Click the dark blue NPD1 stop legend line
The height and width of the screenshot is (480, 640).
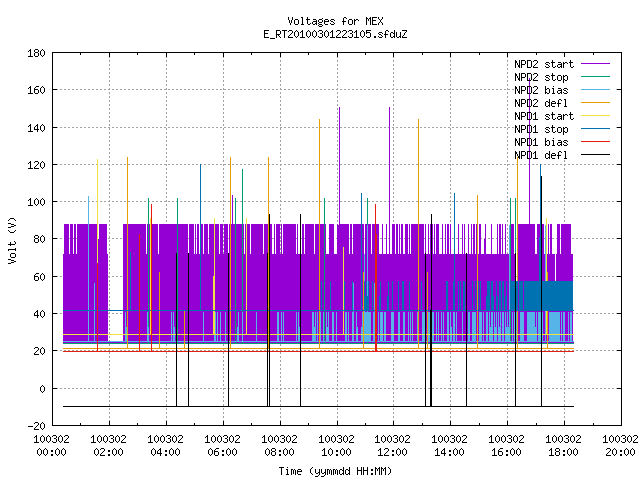[x=595, y=129]
